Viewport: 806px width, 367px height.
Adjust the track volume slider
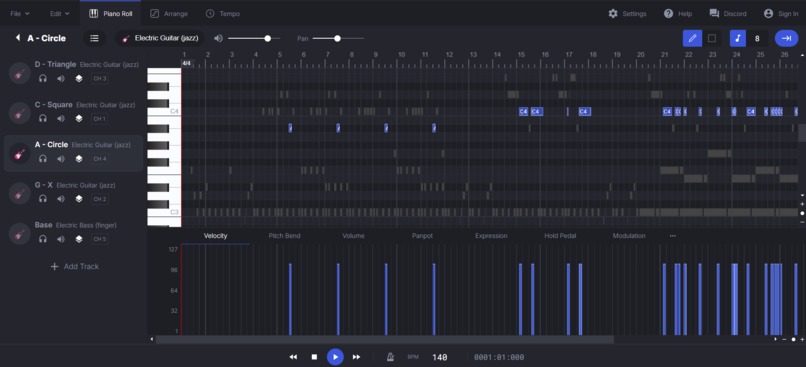coord(254,38)
